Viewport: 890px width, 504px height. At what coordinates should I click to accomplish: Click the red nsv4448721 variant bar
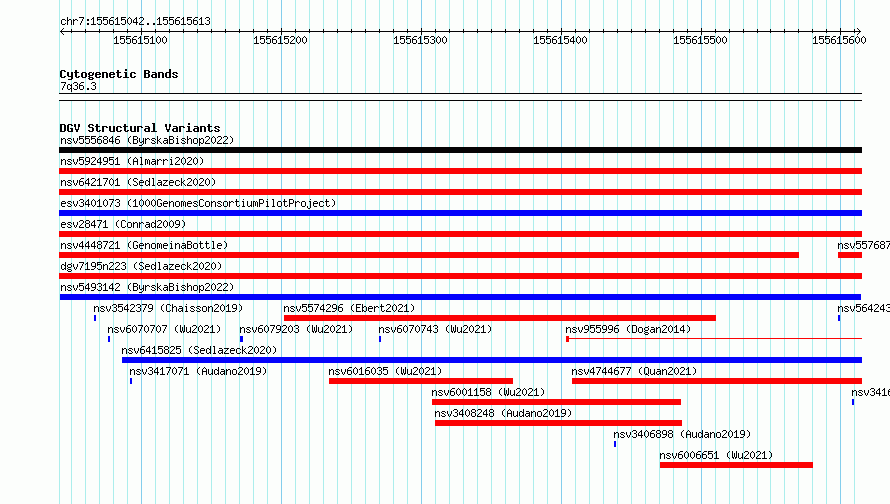(429, 255)
